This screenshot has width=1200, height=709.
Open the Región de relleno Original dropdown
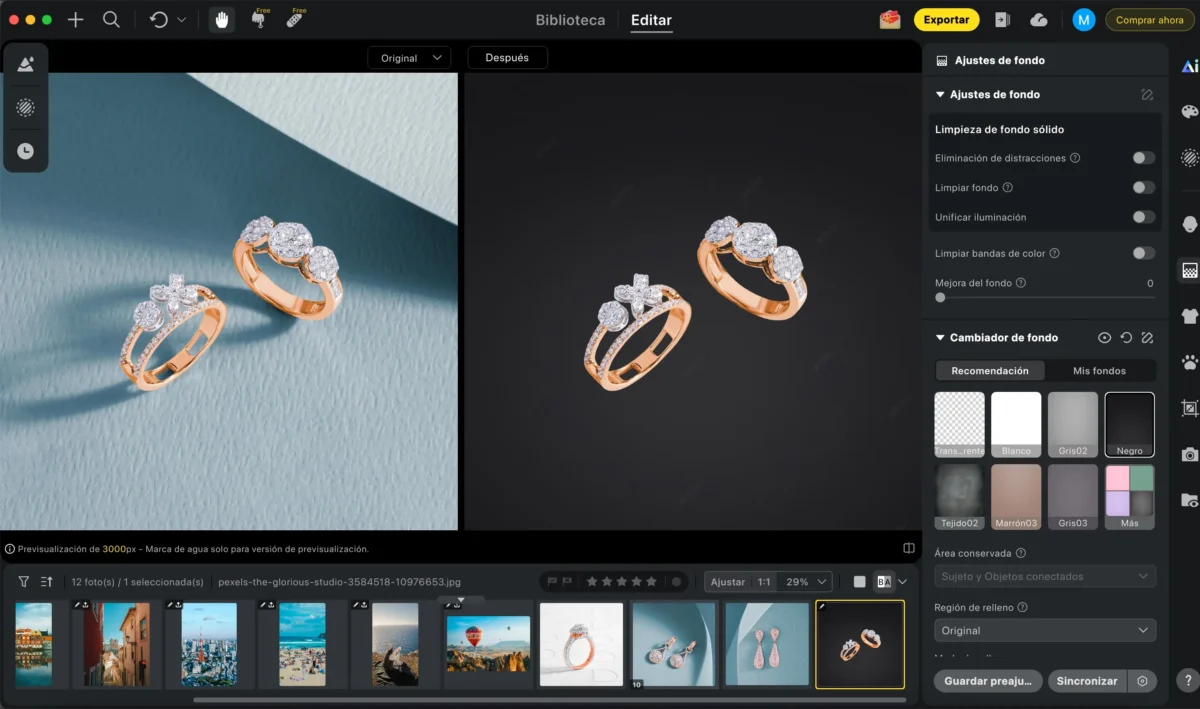click(x=1045, y=630)
